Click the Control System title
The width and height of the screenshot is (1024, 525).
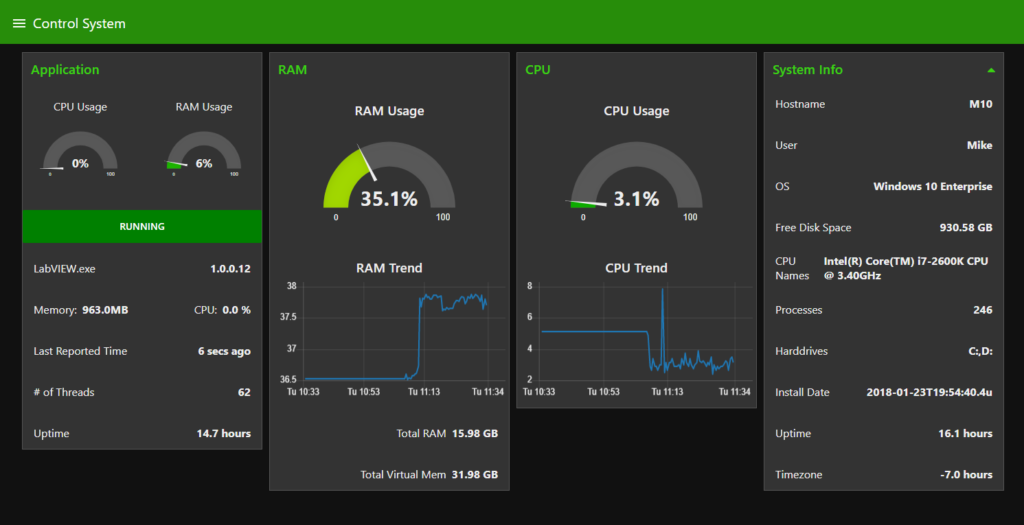79,24
